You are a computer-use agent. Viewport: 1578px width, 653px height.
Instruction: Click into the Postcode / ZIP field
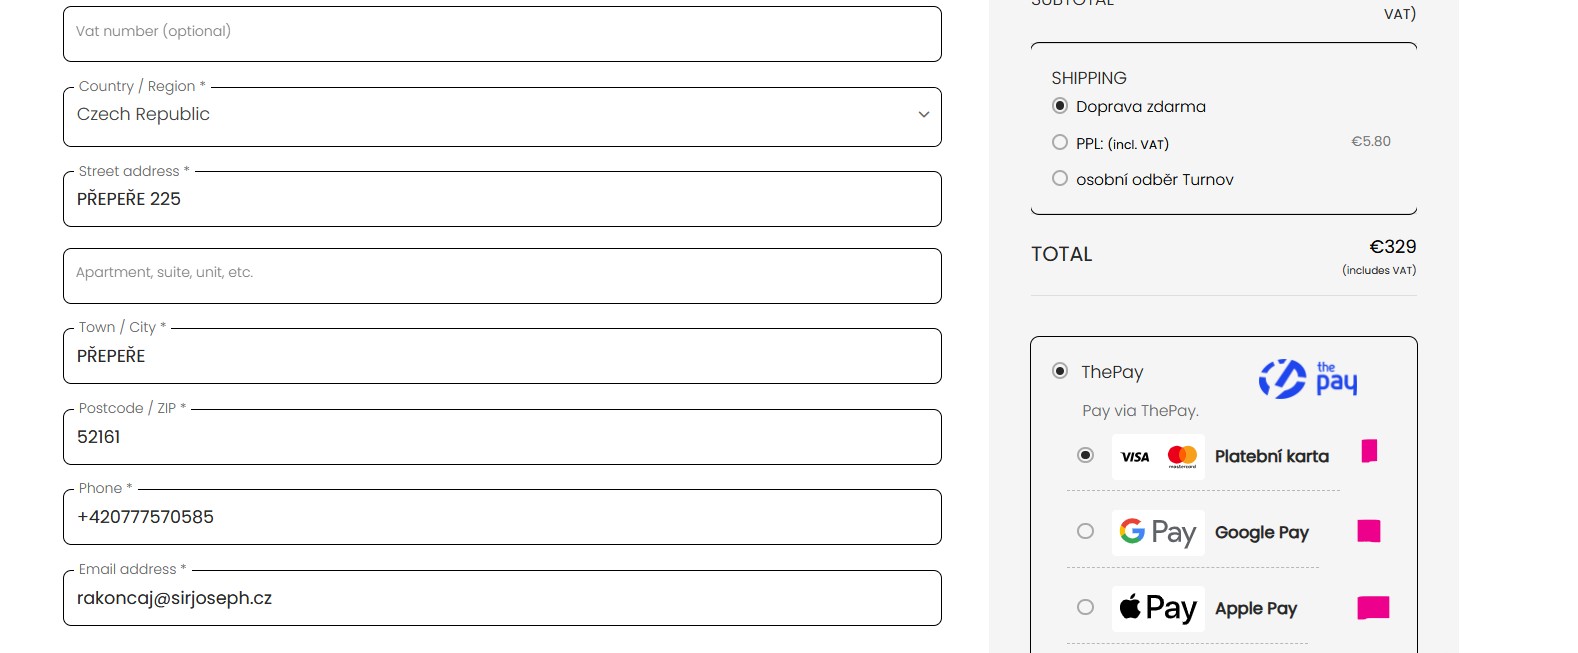tap(502, 437)
